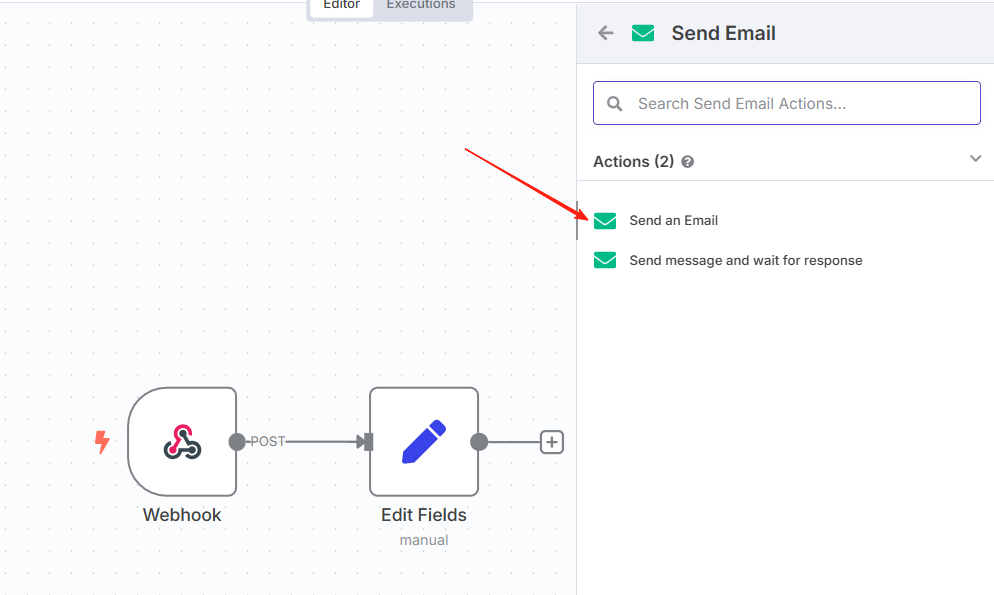Click the Send Email panel title
Viewport: 994px width, 595px height.
723,33
